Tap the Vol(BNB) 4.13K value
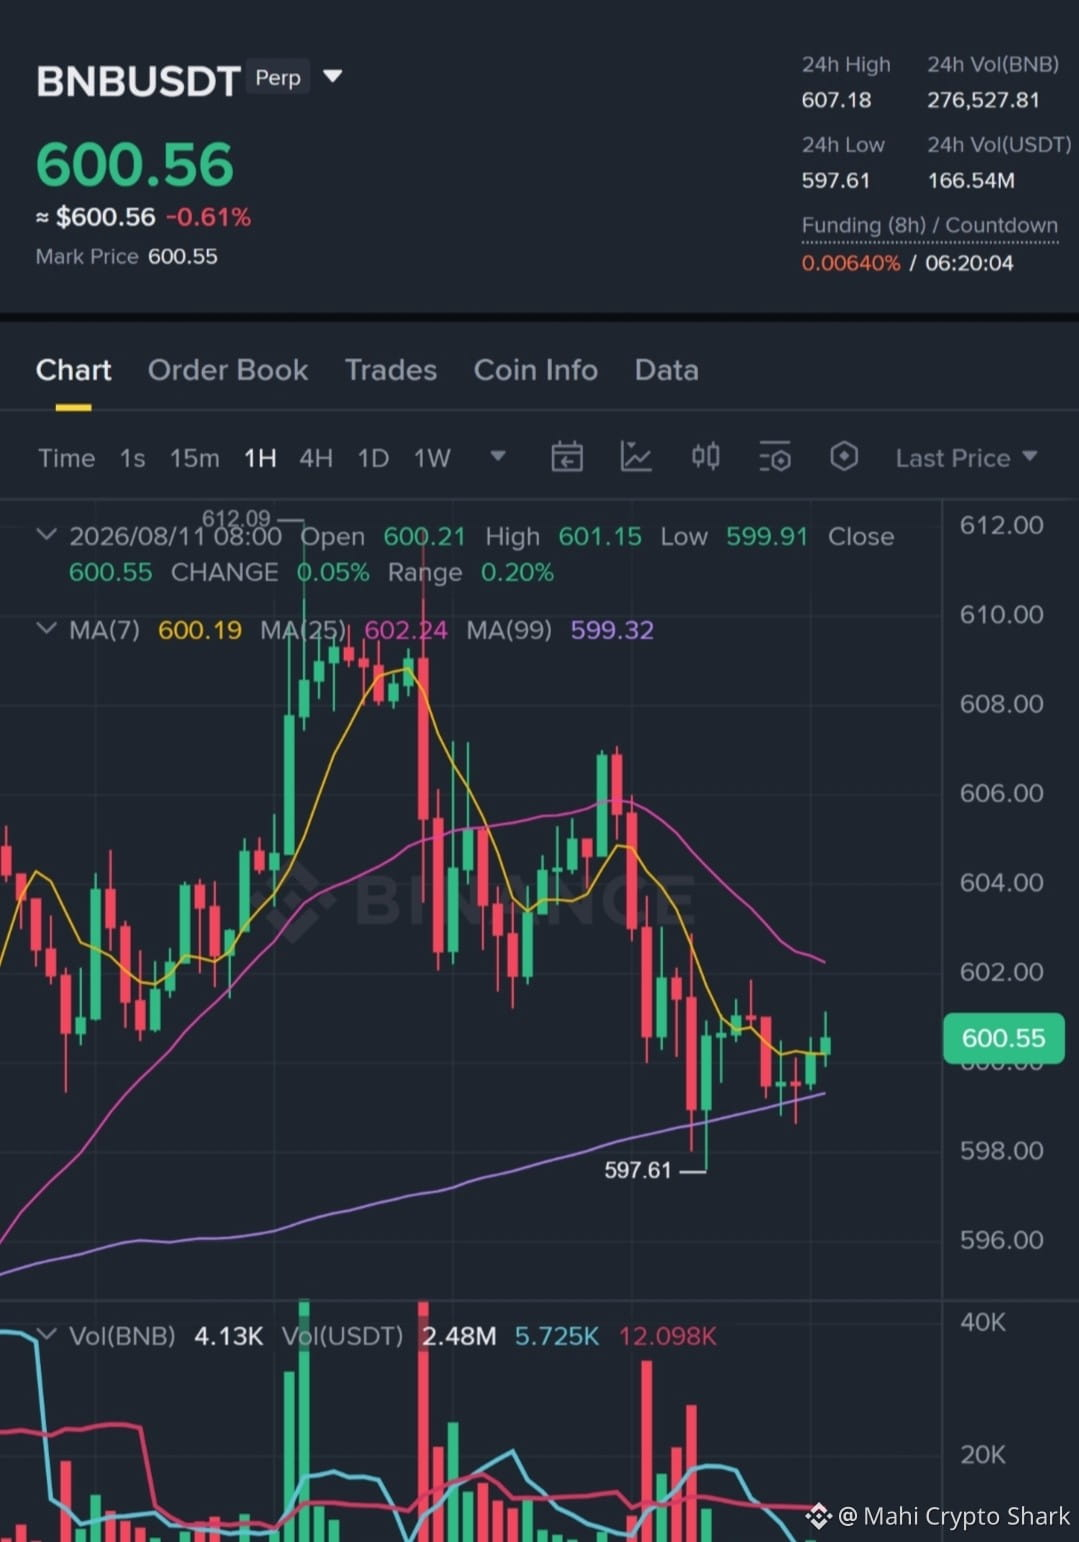This screenshot has height=1542, width=1079. [228, 1336]
